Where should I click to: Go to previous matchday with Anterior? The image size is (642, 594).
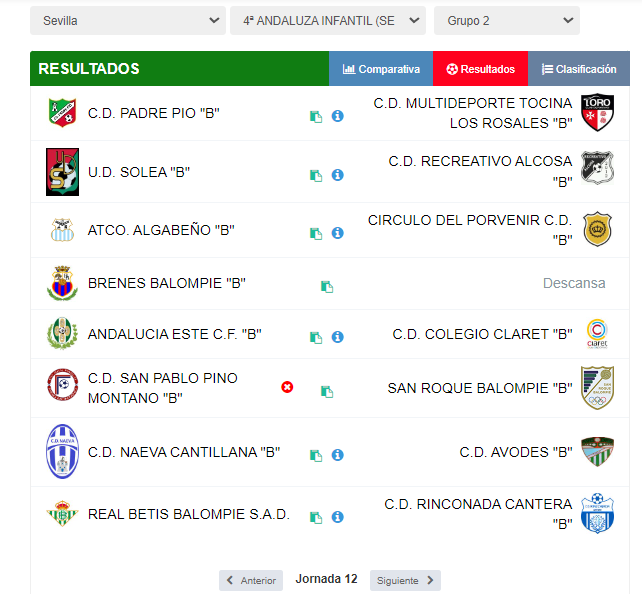pyautogui.click(x=251, y=580)
